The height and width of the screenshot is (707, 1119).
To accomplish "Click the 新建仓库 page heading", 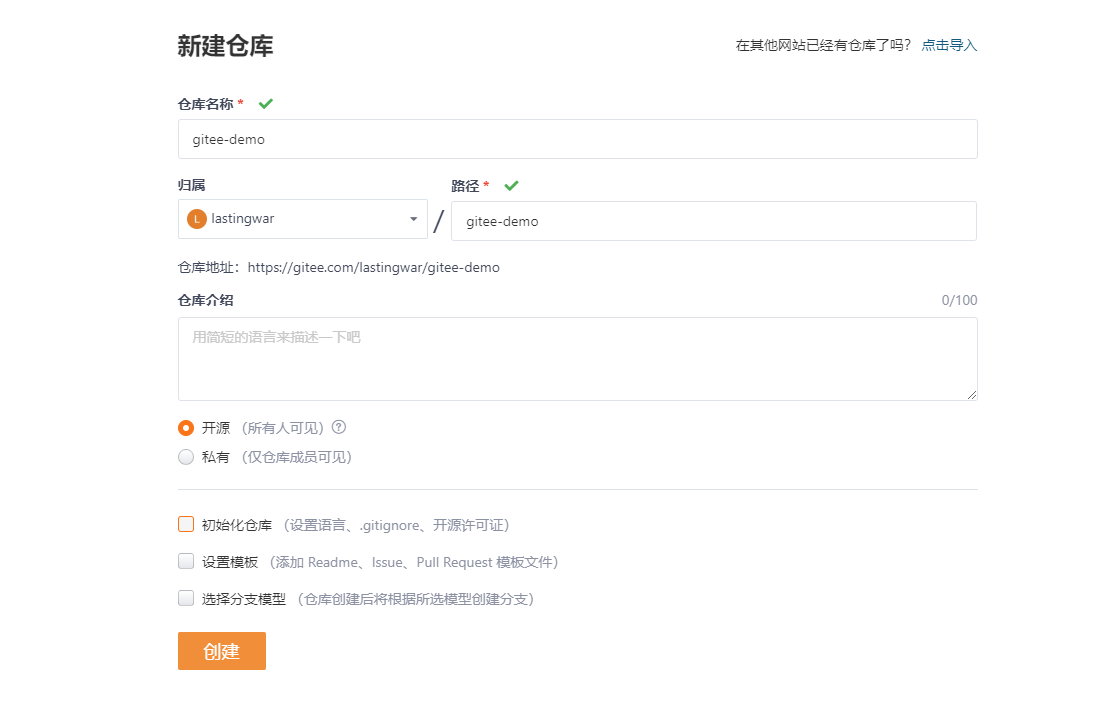I will pyautogui.click(x=225, y=46).
